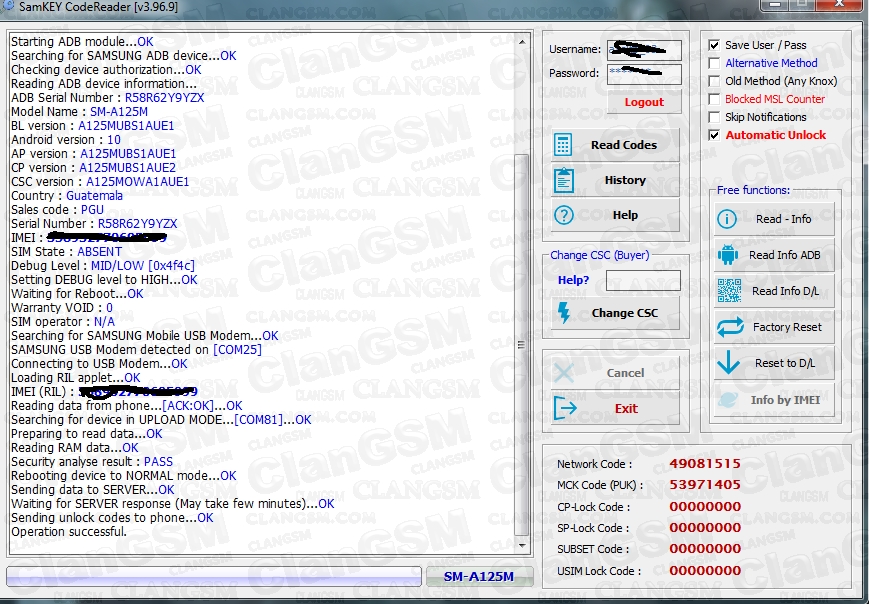869x604 pixels.
Task: Disable the Automatic Unlock checkbox
Action: tap(714, 135)
